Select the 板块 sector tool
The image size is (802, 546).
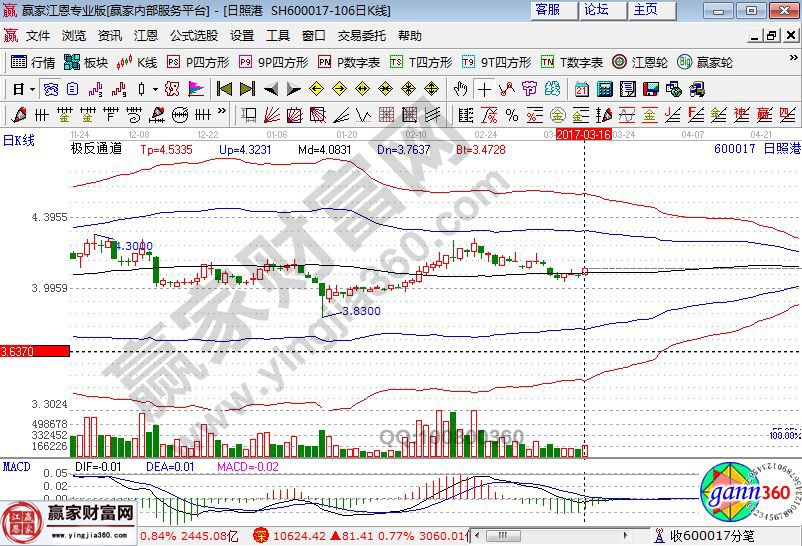(86, 62)
